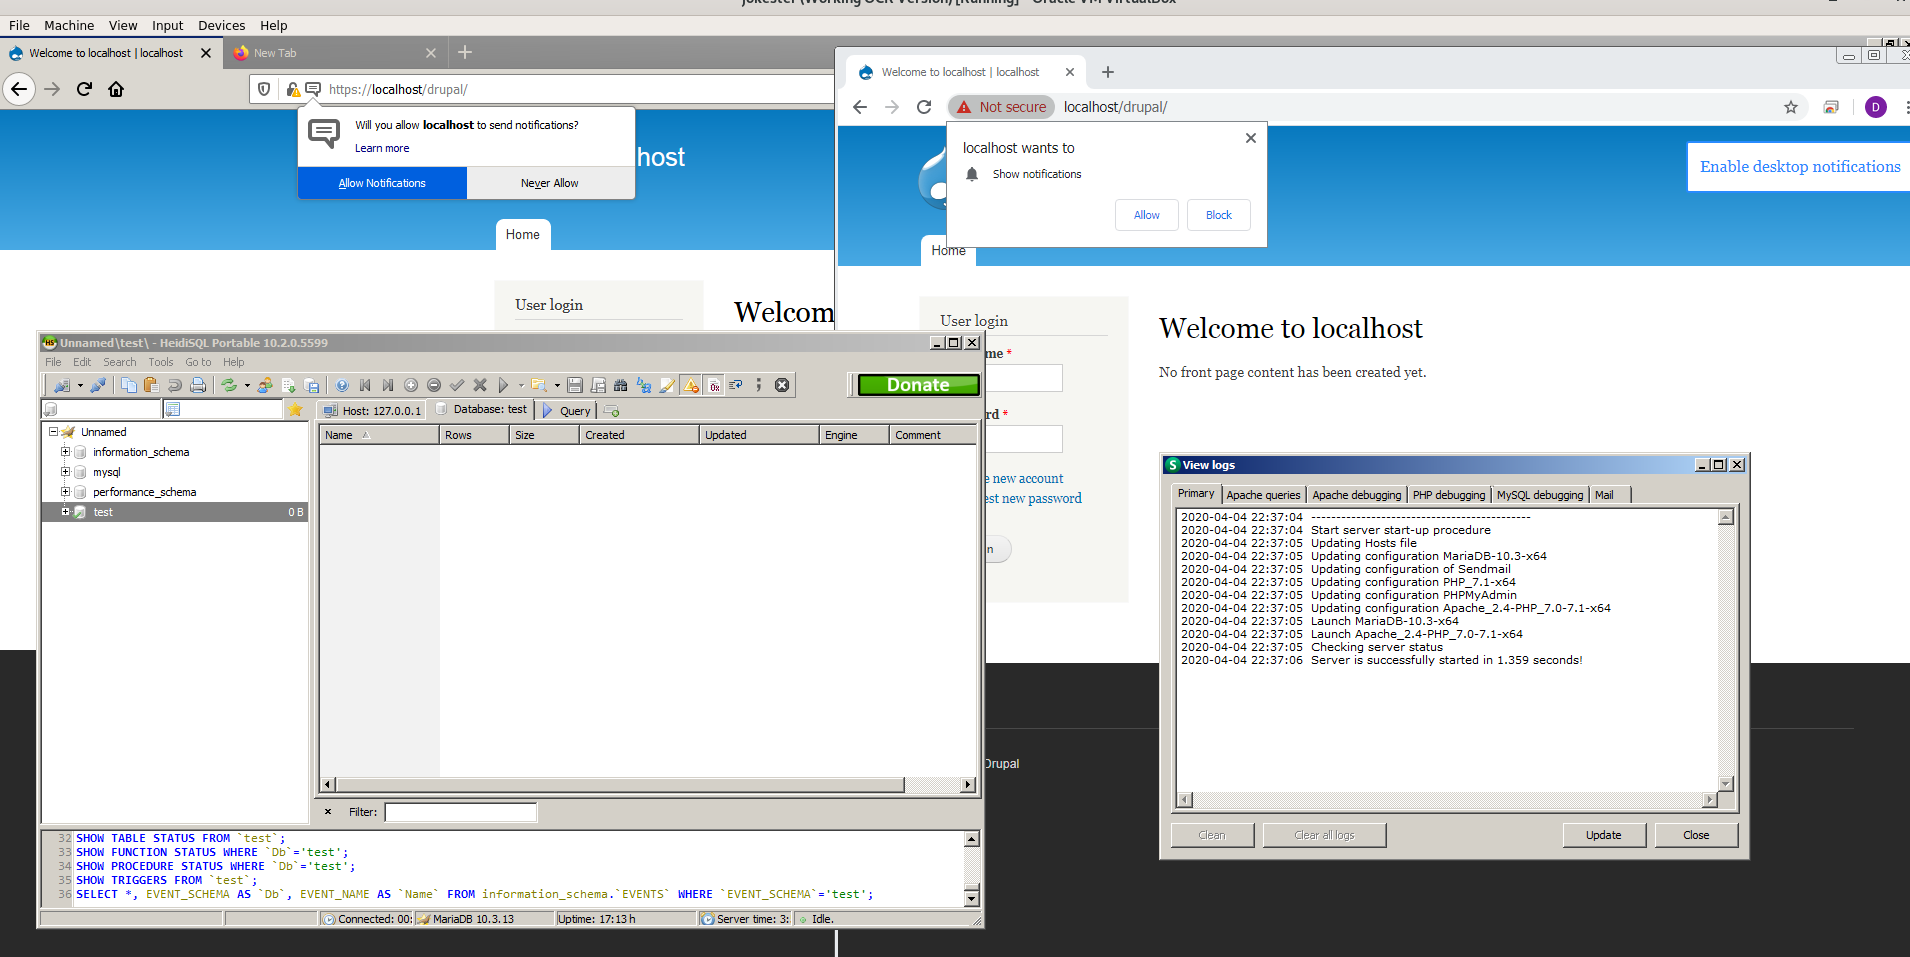Click the Undo icon in HeidiSQL toolbar
Image resolution: width=1910 pixels, height=957 pixels.
pos(175,385)
